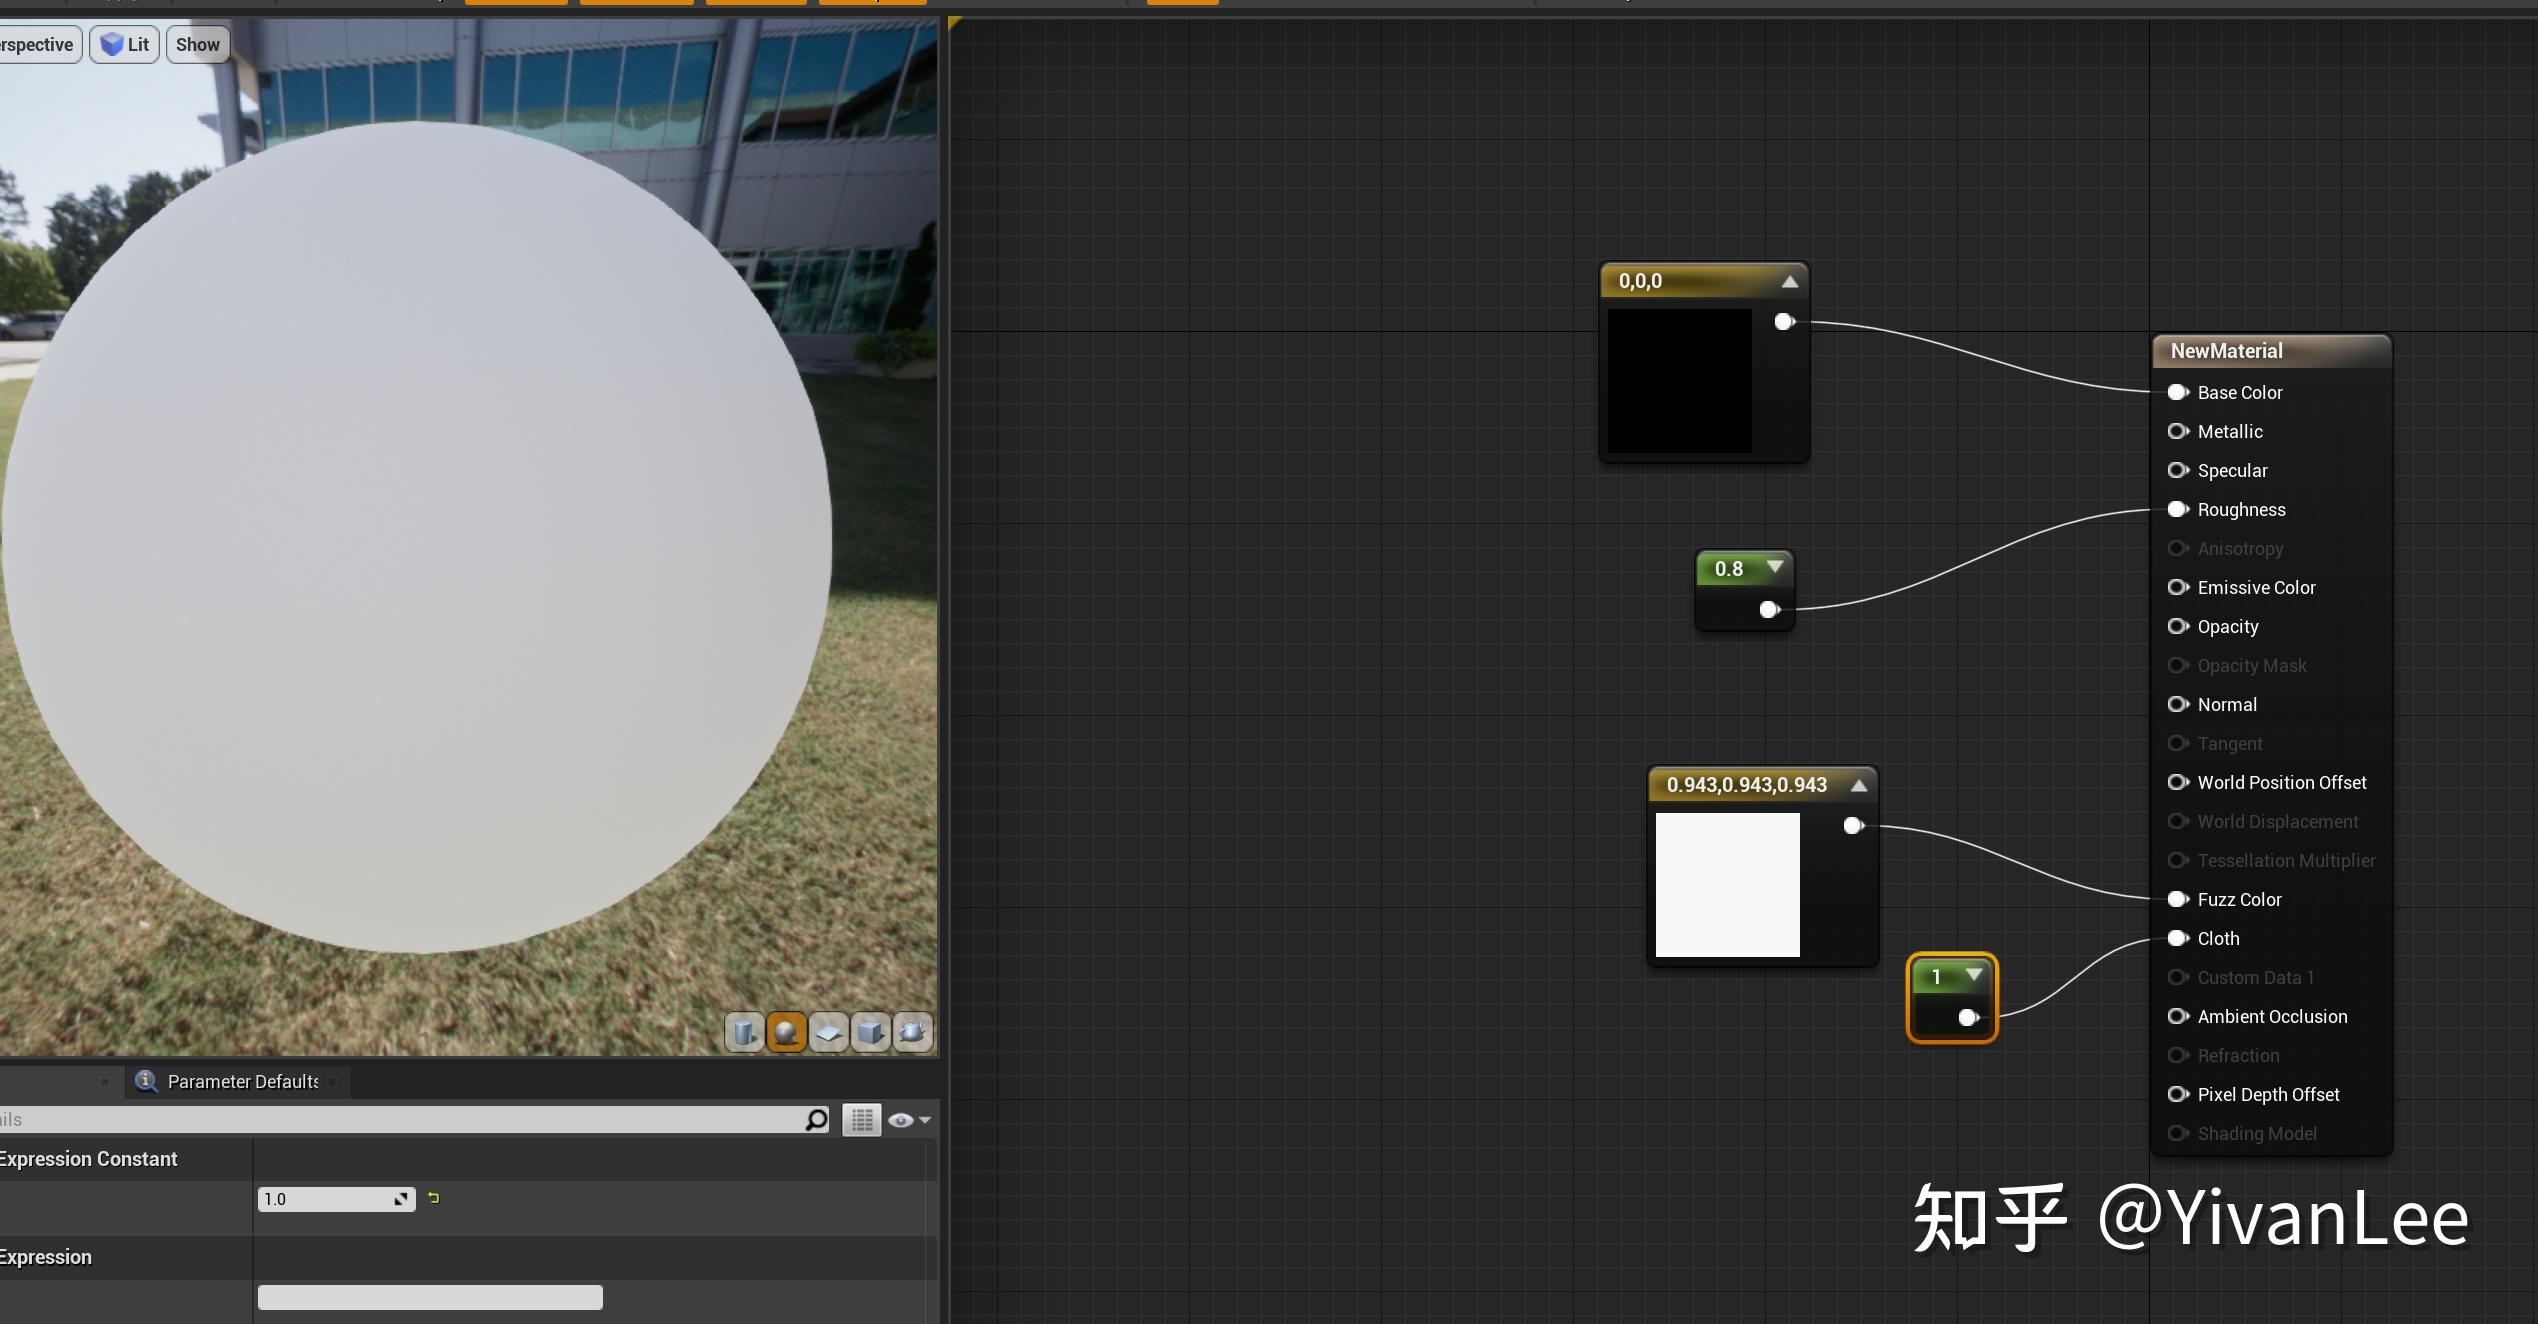Select the sphere preview mesh icon
Screen dimensions: 2538x1324
pyautogui.click(x=786, y=1032)
